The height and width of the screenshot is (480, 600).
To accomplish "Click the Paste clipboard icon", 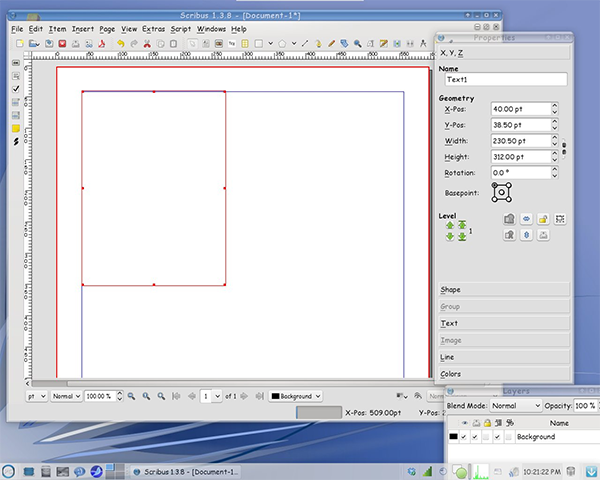I will 173,44.
